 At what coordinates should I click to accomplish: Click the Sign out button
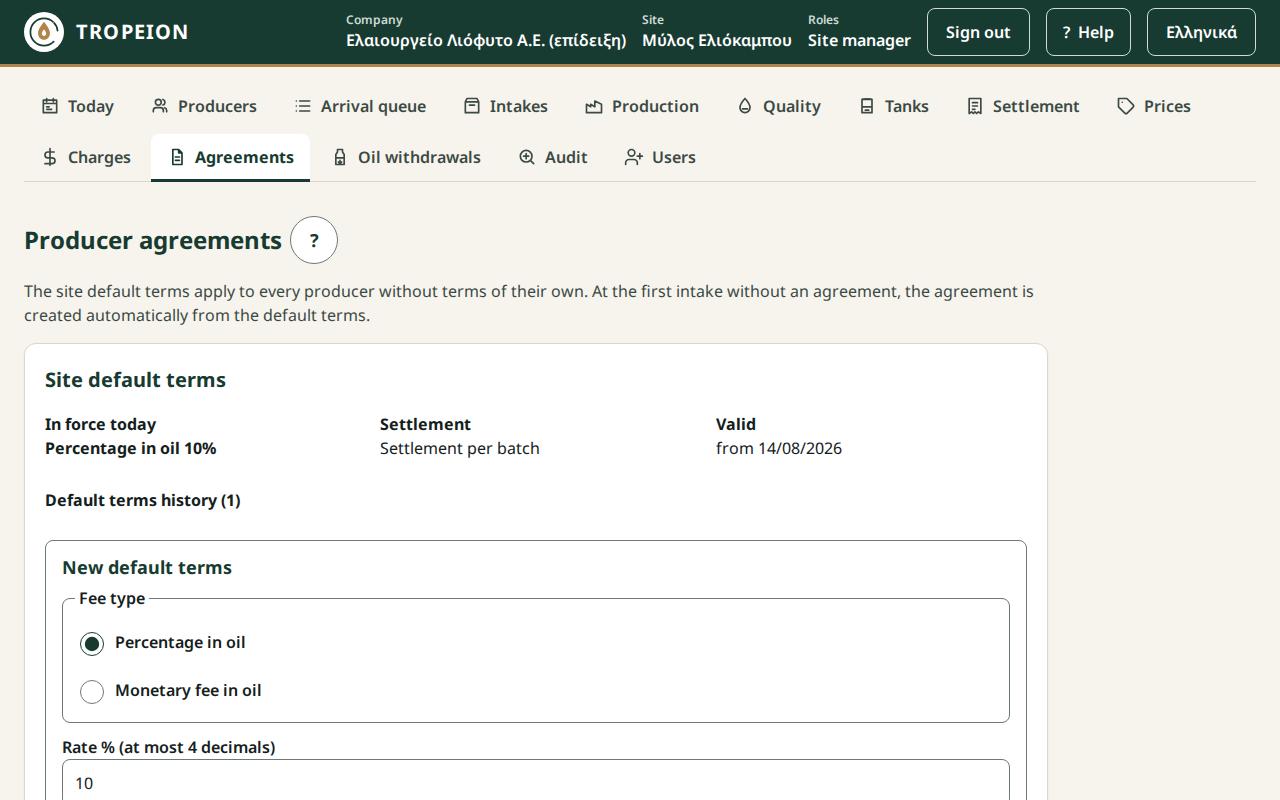pos(978,32)
